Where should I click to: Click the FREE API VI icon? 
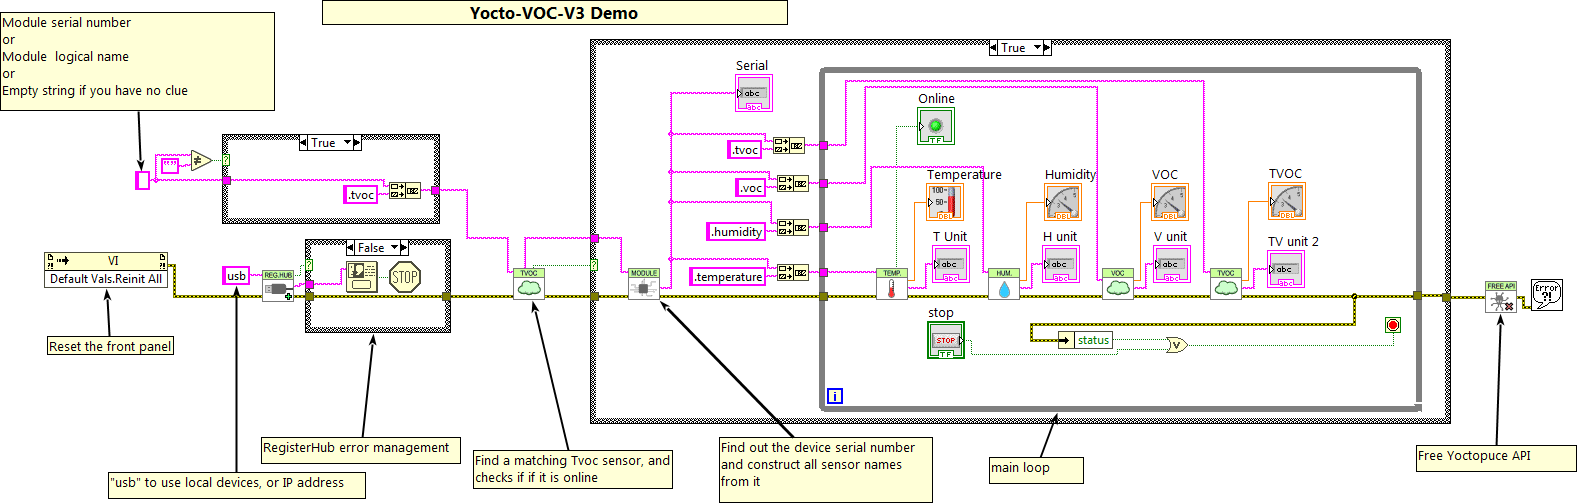click(x=1500, y=297)
